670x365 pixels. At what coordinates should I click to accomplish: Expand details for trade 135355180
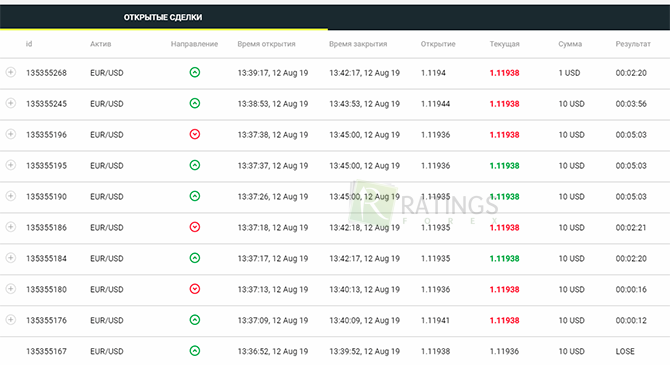tap(11, 289)
